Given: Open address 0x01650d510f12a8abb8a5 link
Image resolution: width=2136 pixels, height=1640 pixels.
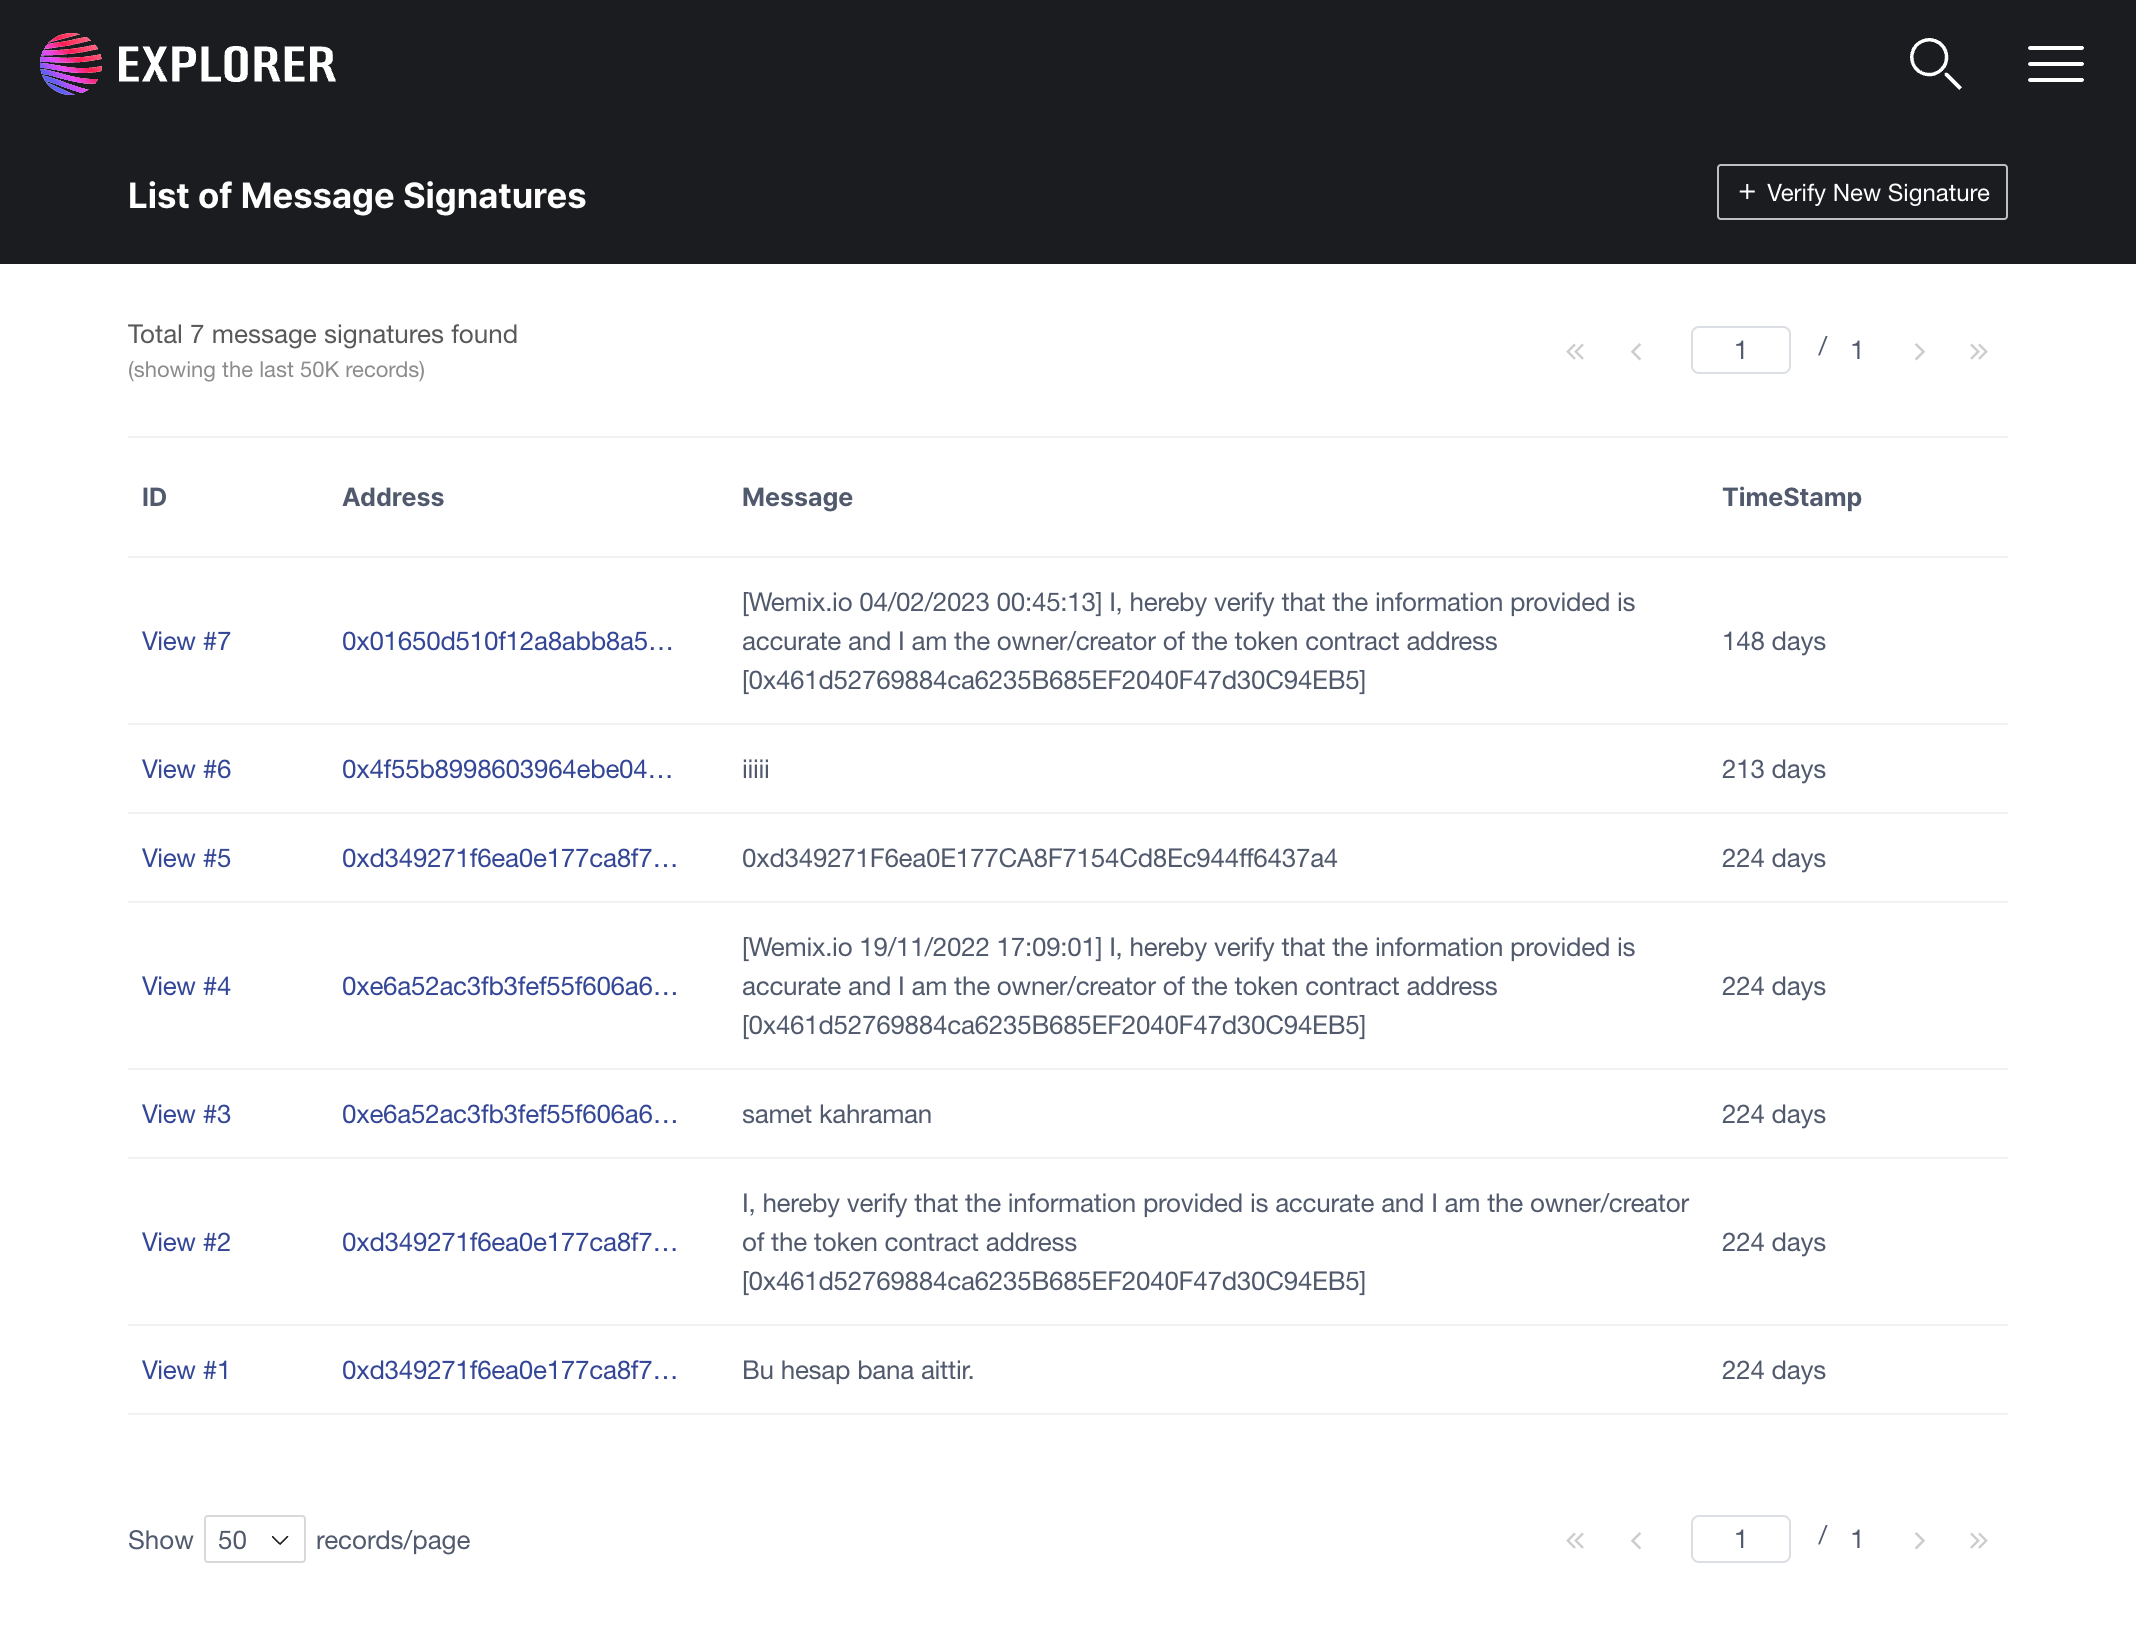Looking at the screenshot, I should tap(507, 641).
